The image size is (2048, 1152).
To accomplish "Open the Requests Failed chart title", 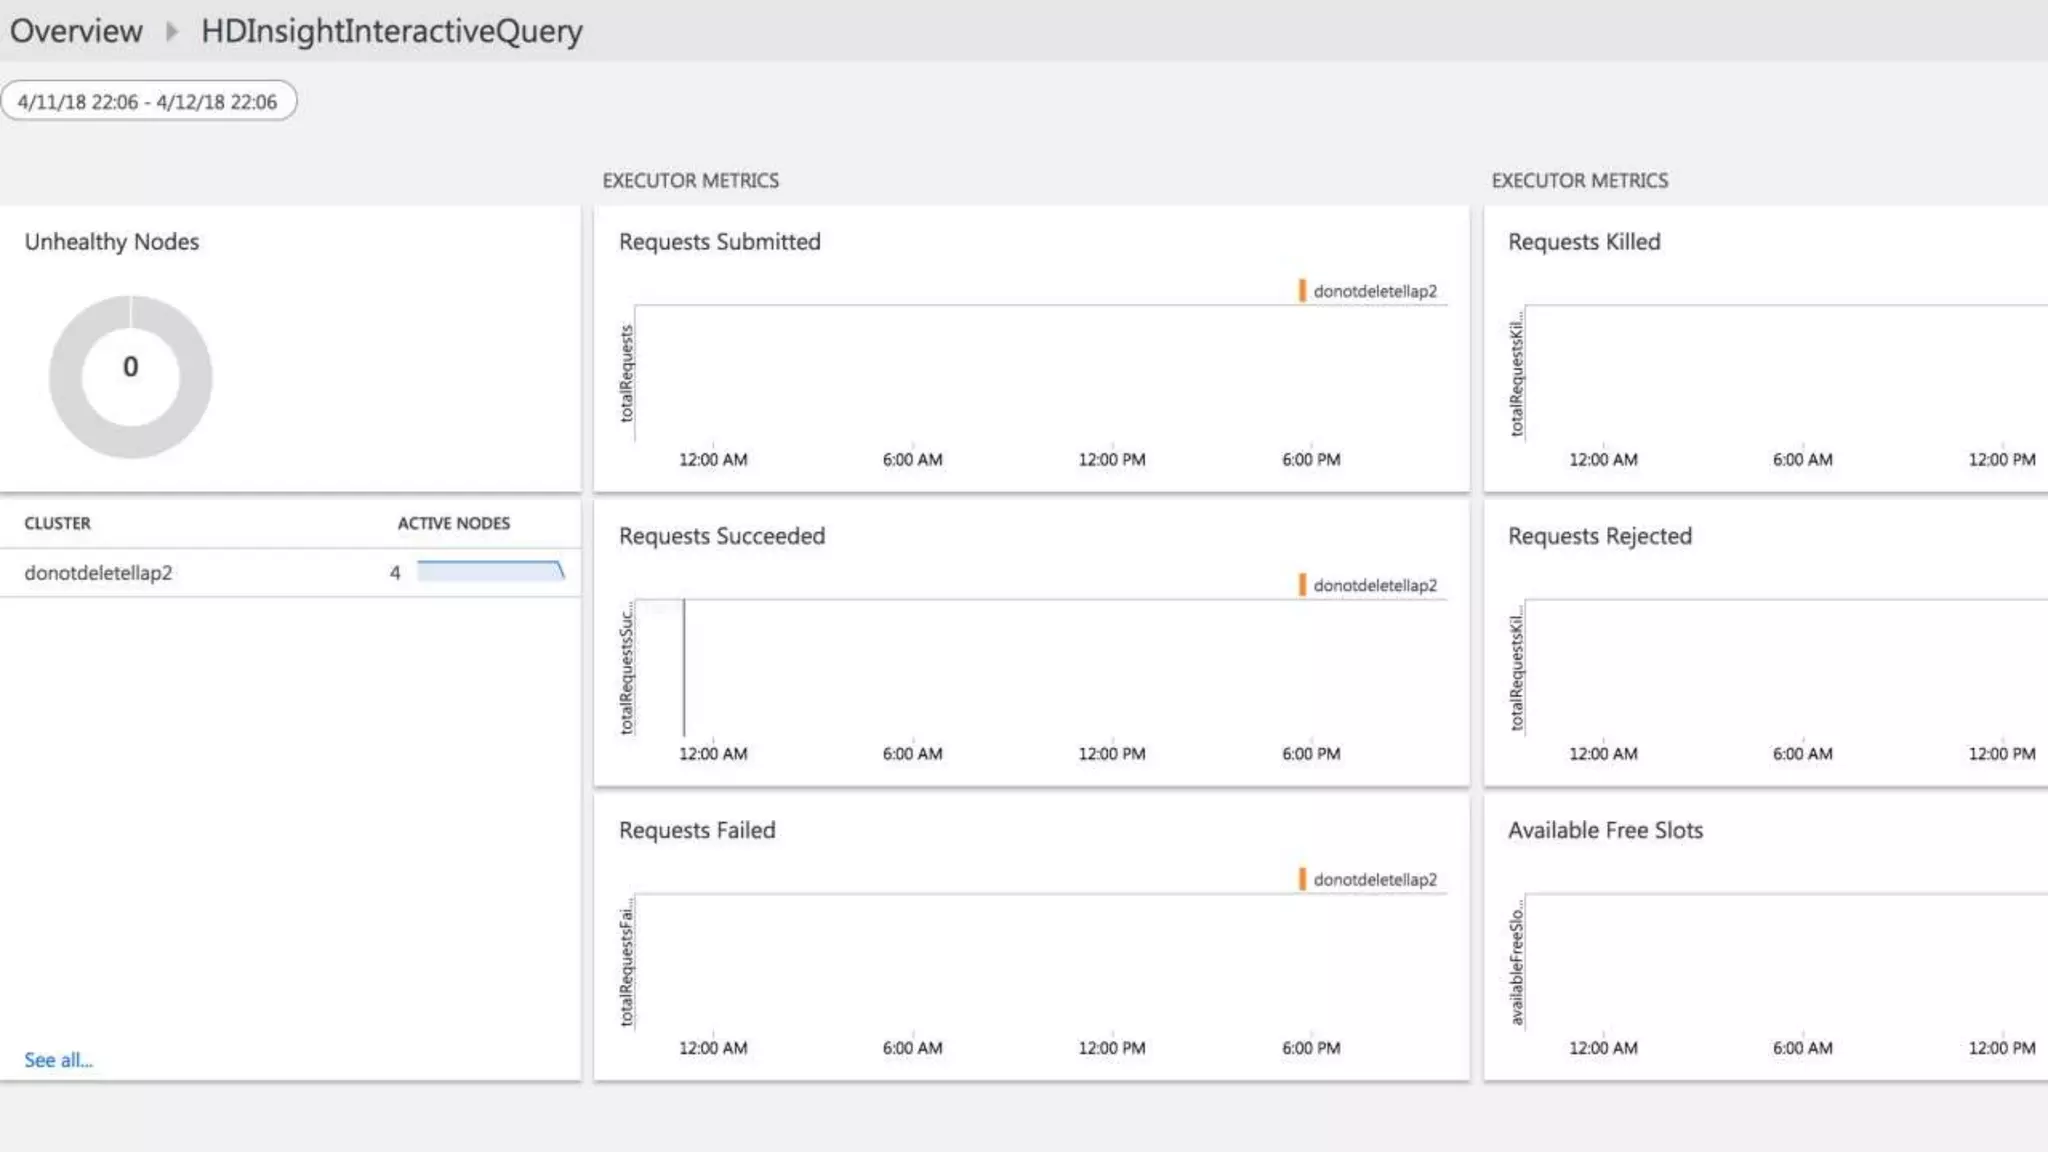I will click(x=697, y=830).
